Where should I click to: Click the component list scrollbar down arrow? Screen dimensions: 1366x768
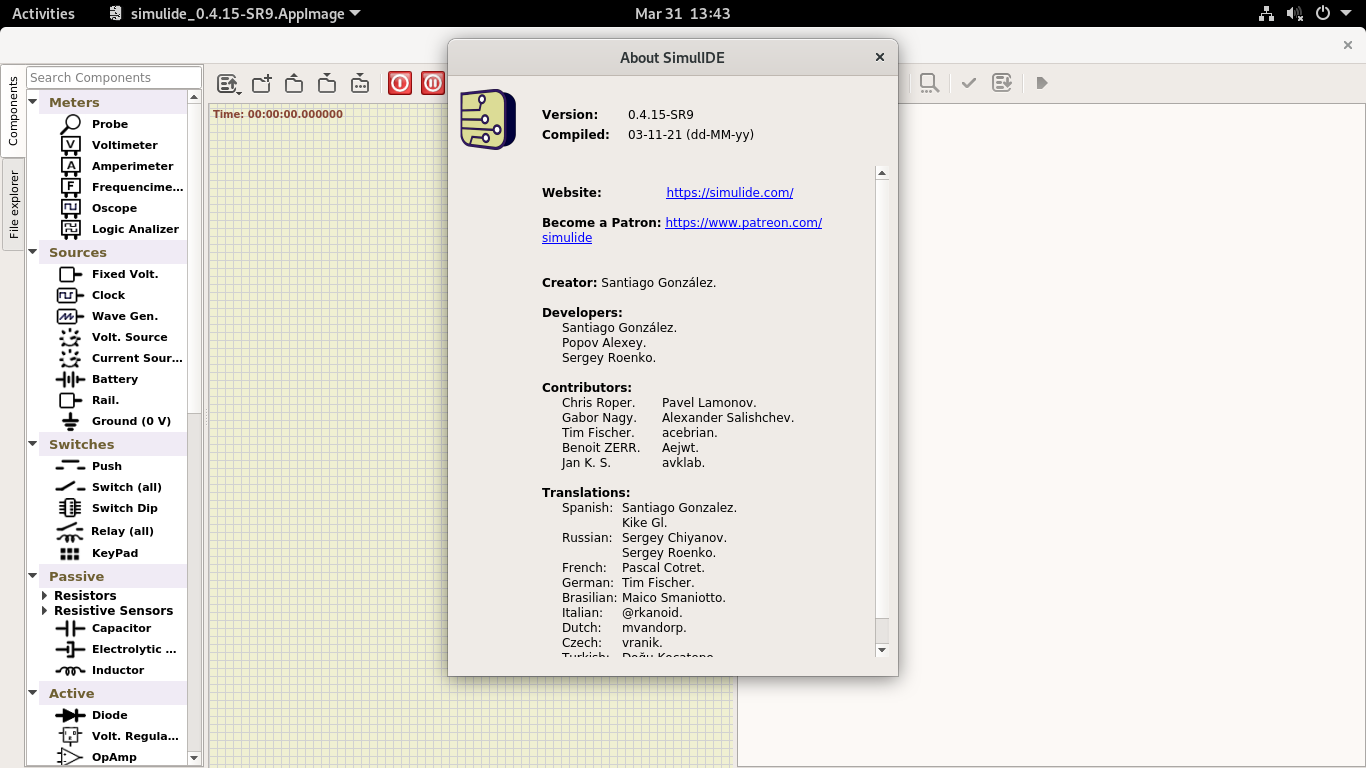pos(194,758)
